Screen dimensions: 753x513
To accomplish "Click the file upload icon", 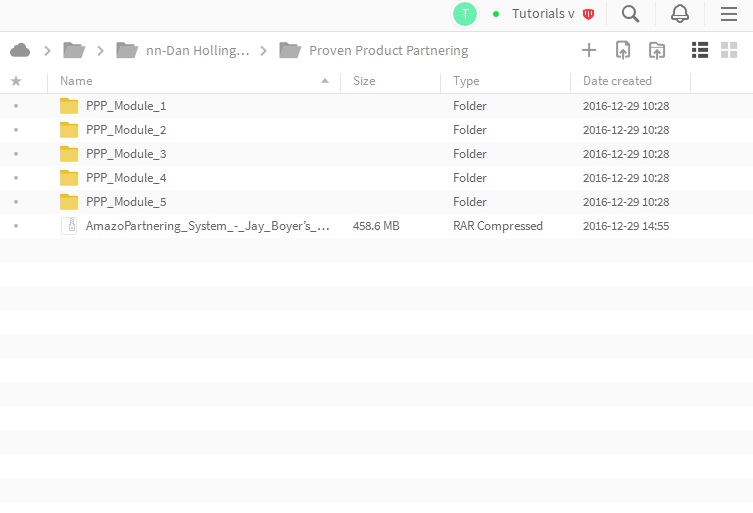I will pyautogui.click(x=623, y=50).
